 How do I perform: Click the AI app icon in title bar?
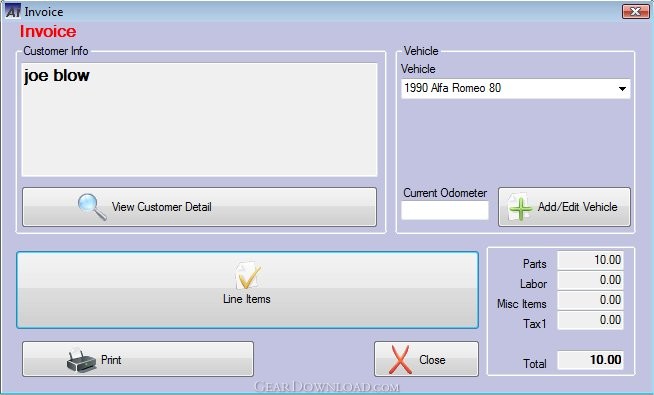coord(13,11)
